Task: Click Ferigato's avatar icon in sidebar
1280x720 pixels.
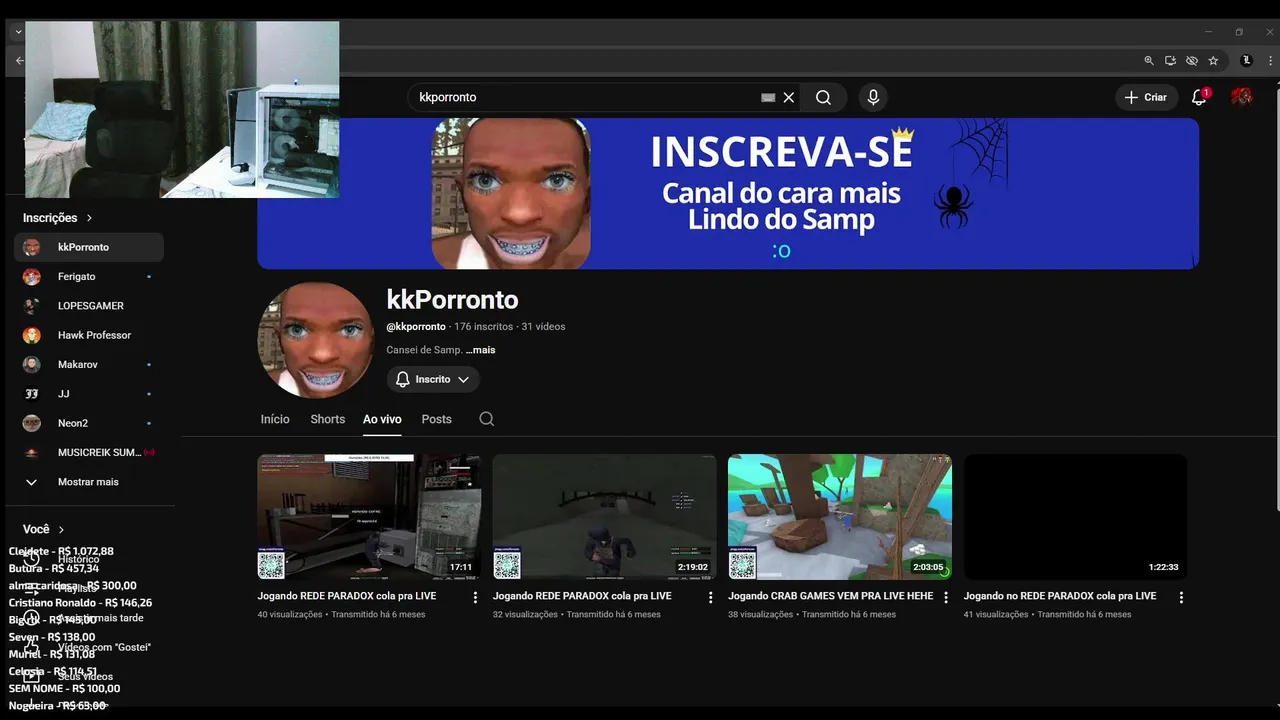Action: [x=32, y=276]
